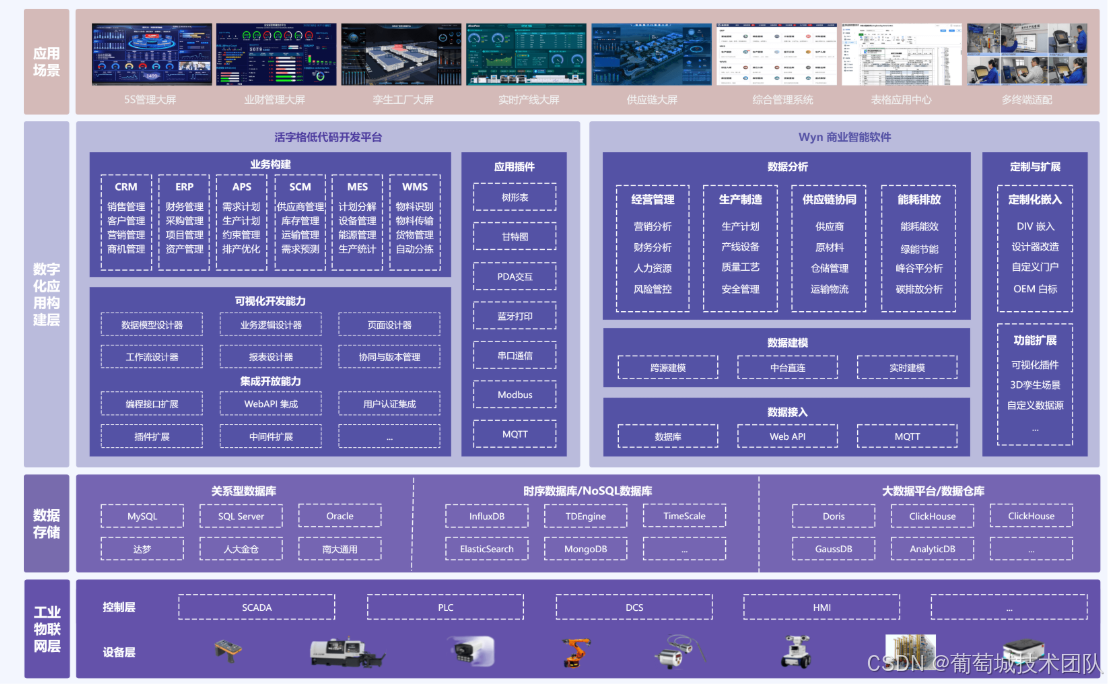1108x684 pixels.
Task: Select the 插件扩展 box
Action: 152,436
